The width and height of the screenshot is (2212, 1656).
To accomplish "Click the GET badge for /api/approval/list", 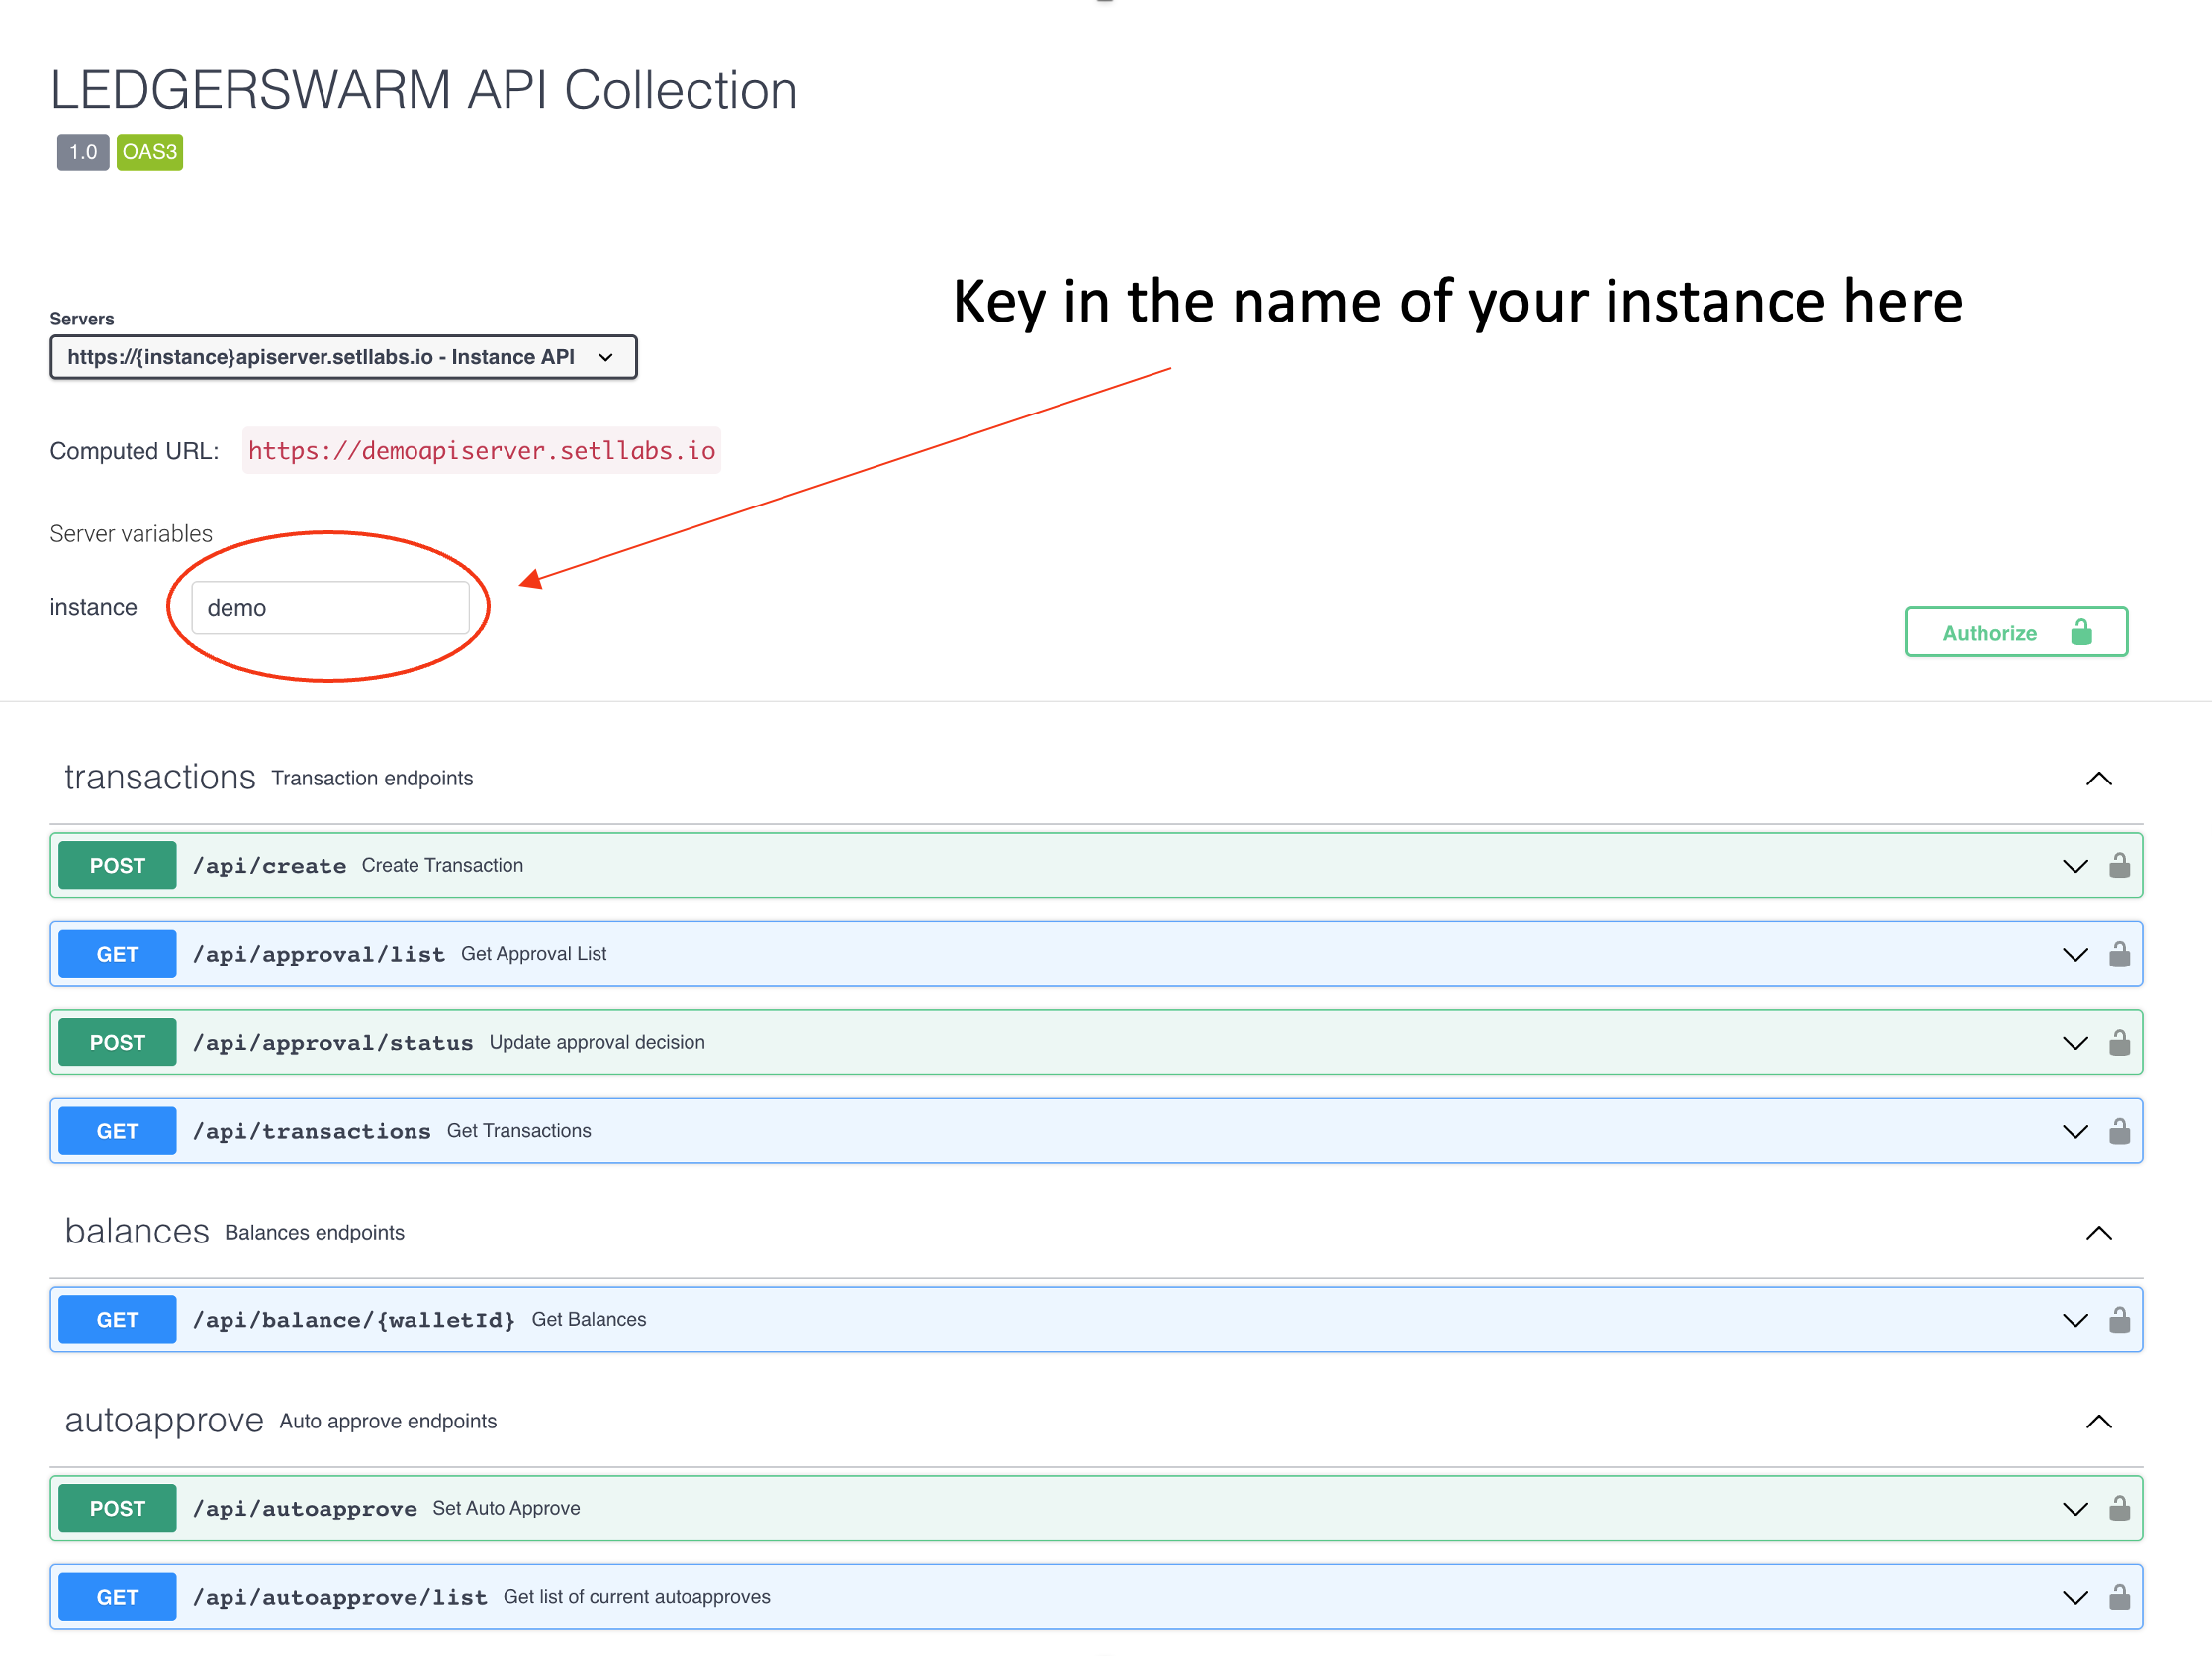I will point(117,953).
